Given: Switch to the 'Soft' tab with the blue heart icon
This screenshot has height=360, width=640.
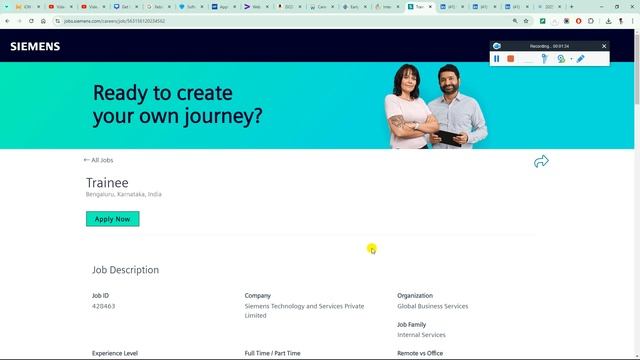Looking at the screenshot, I should point(191,7).
